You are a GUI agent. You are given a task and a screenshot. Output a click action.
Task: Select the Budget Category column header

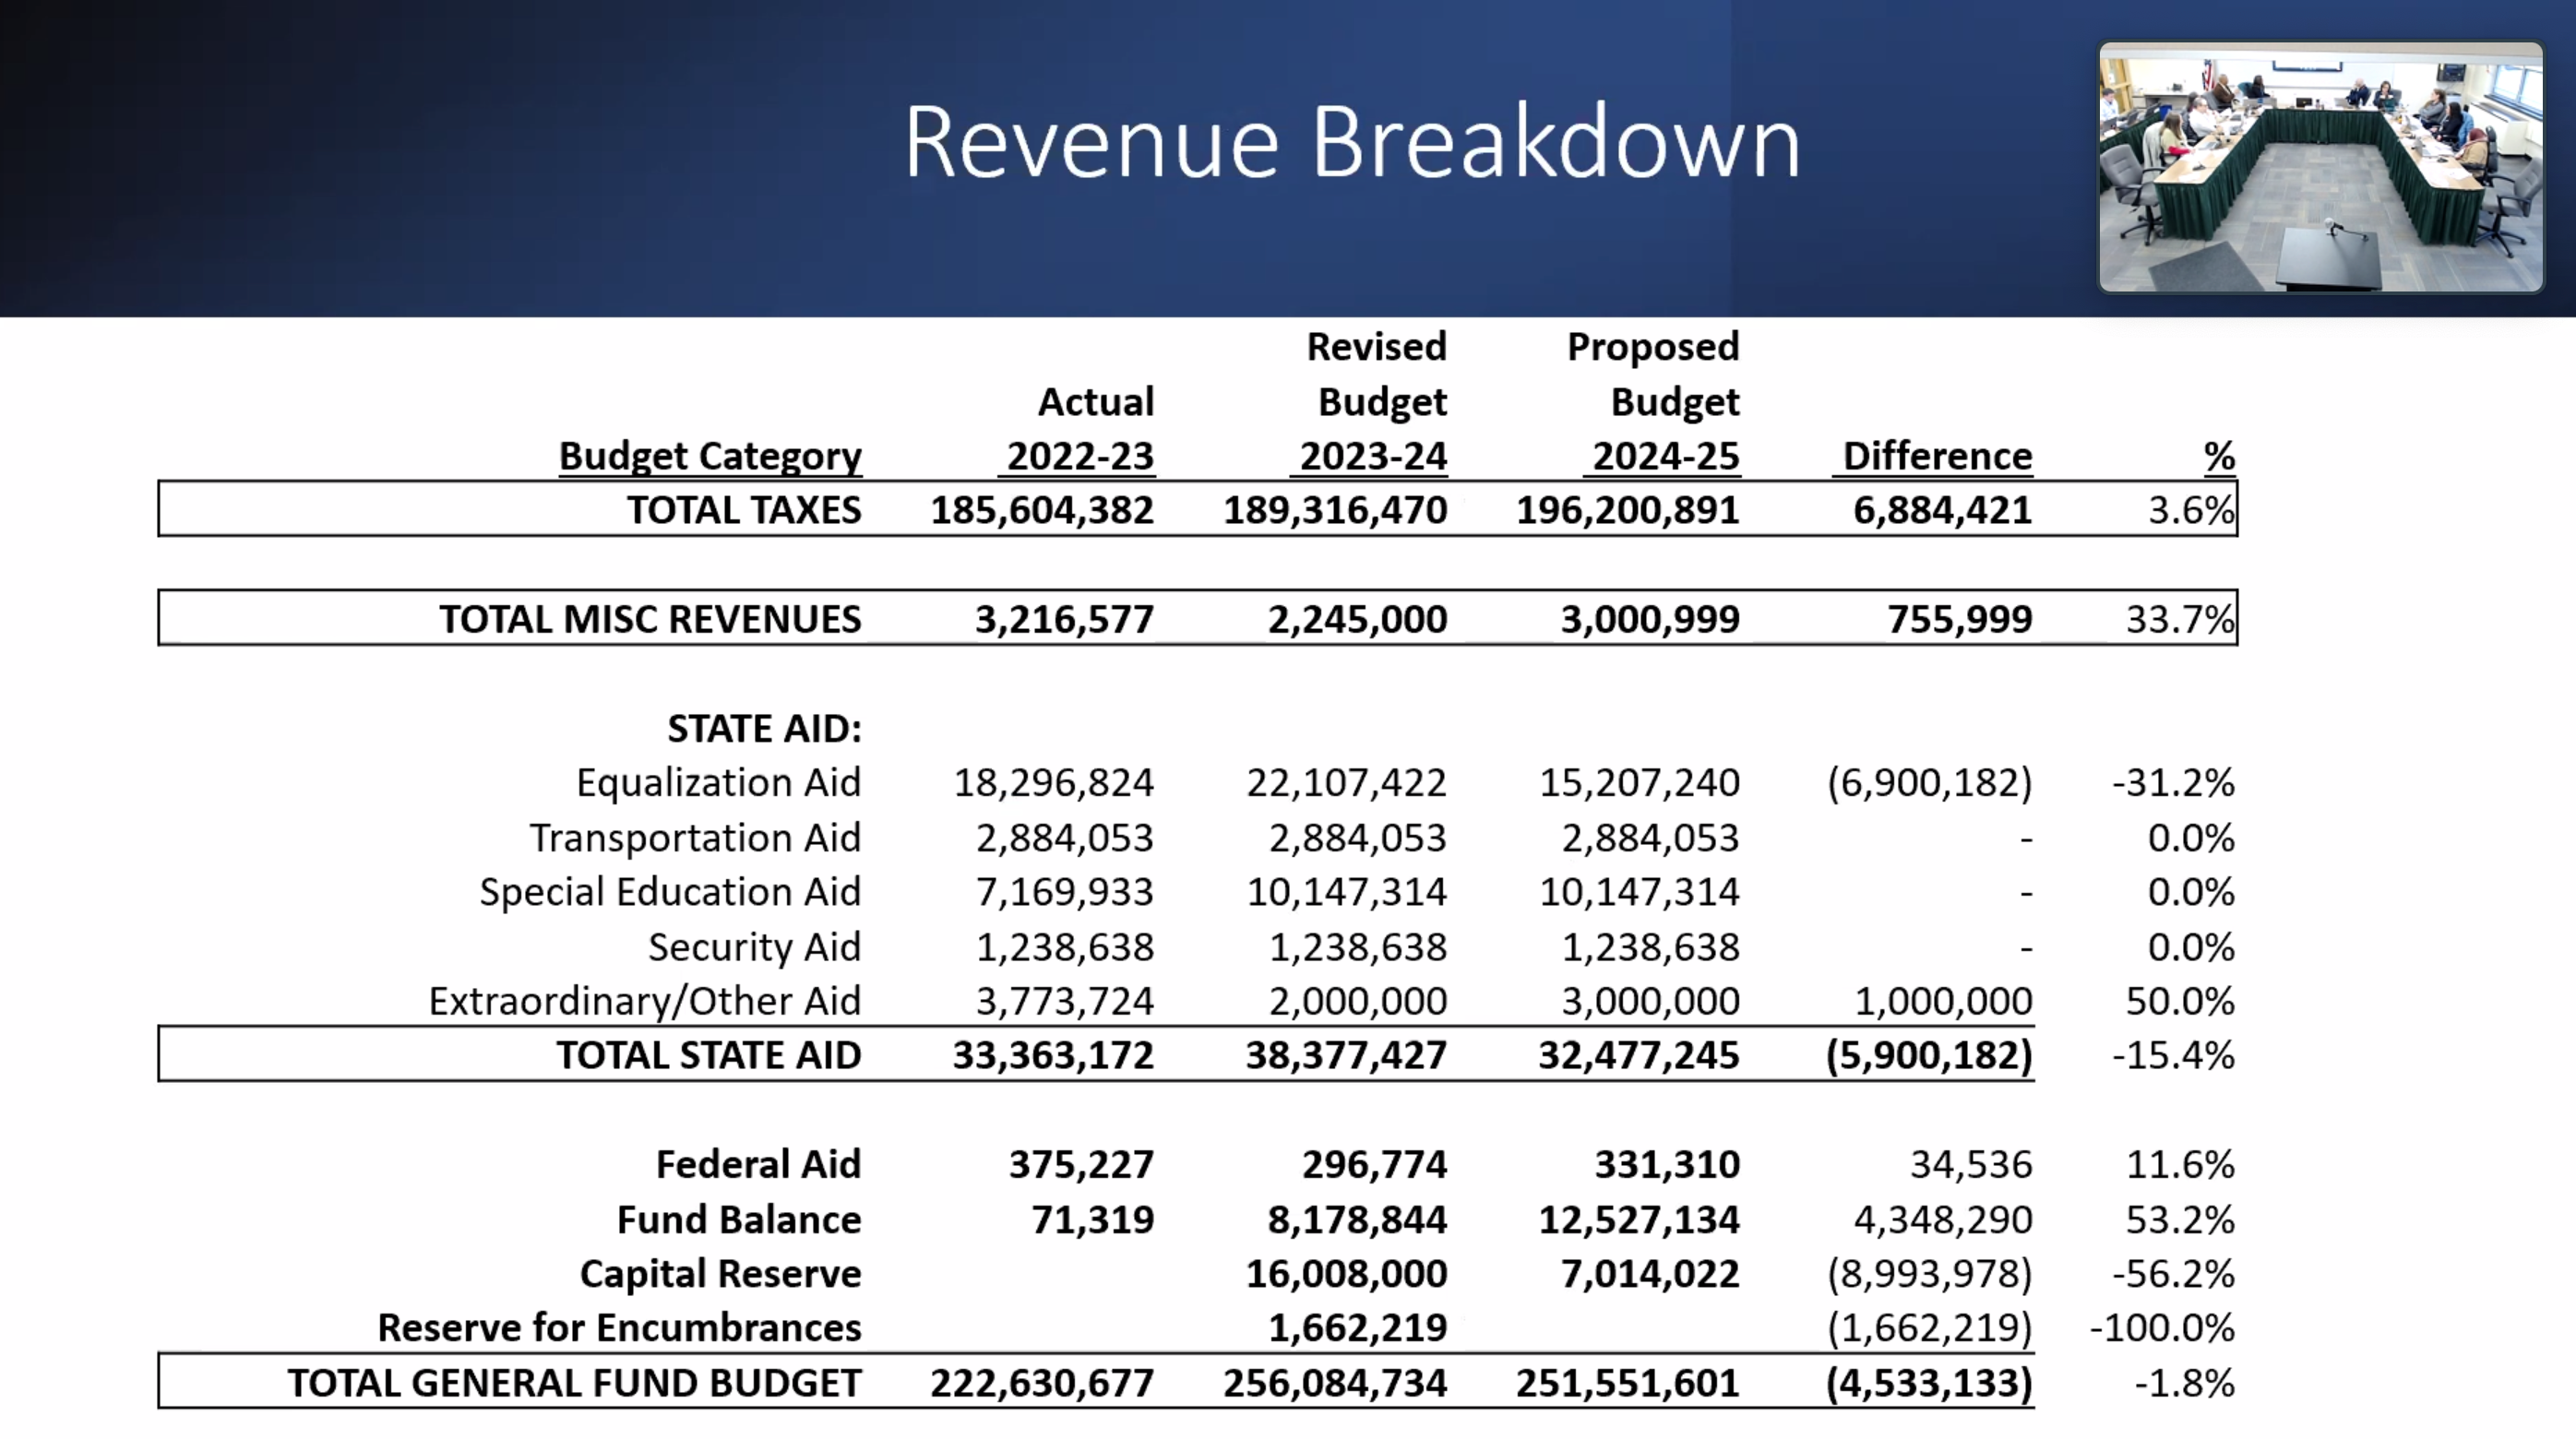tap(709, 456)
